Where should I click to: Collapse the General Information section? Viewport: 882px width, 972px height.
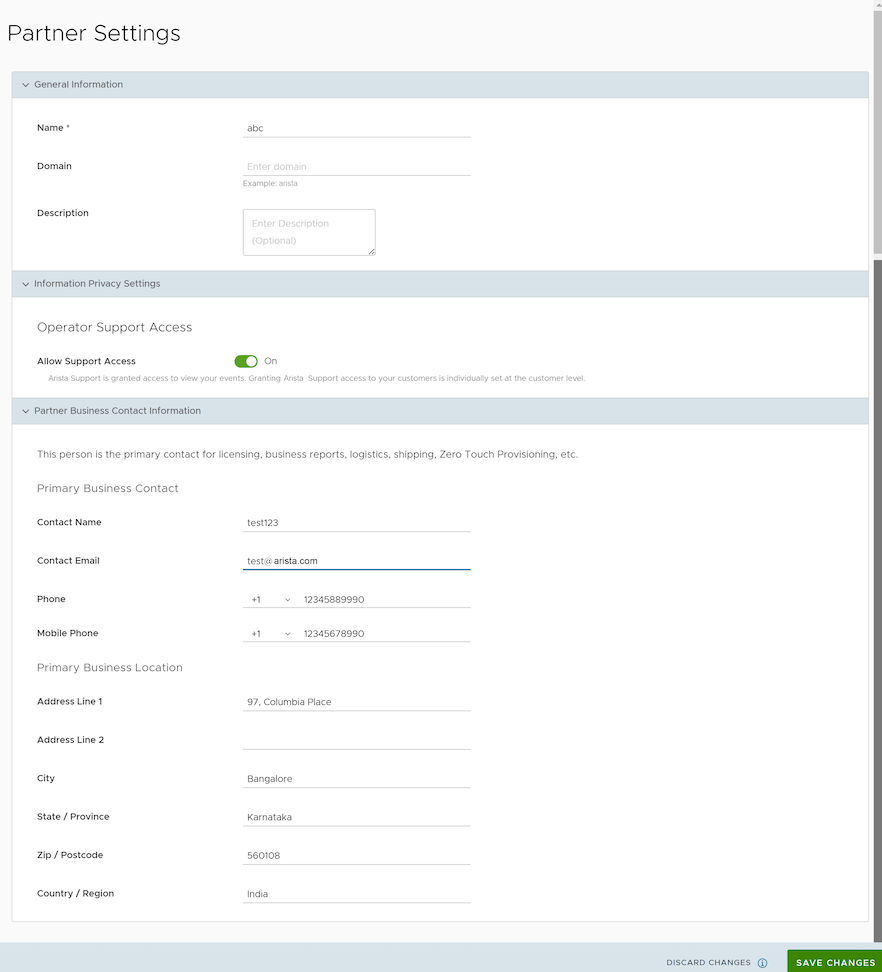point(26,85)
